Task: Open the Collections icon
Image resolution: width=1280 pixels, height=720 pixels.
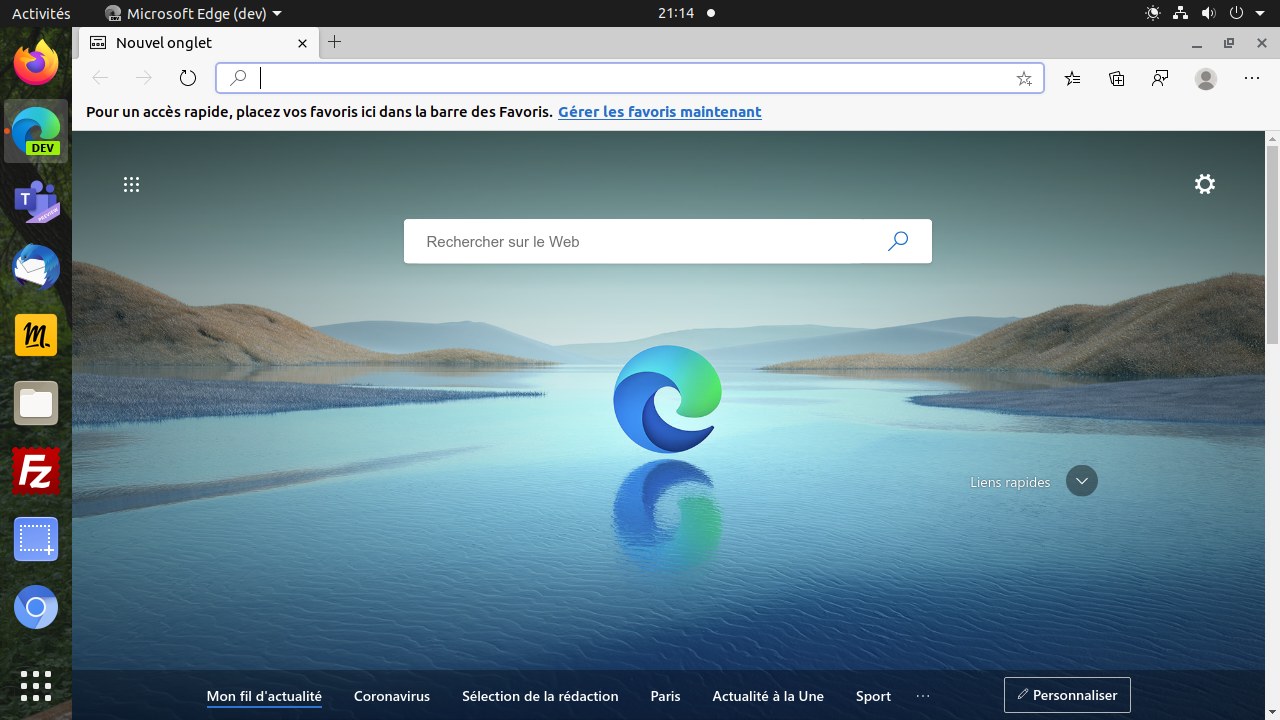Action: coord(1117,78)
